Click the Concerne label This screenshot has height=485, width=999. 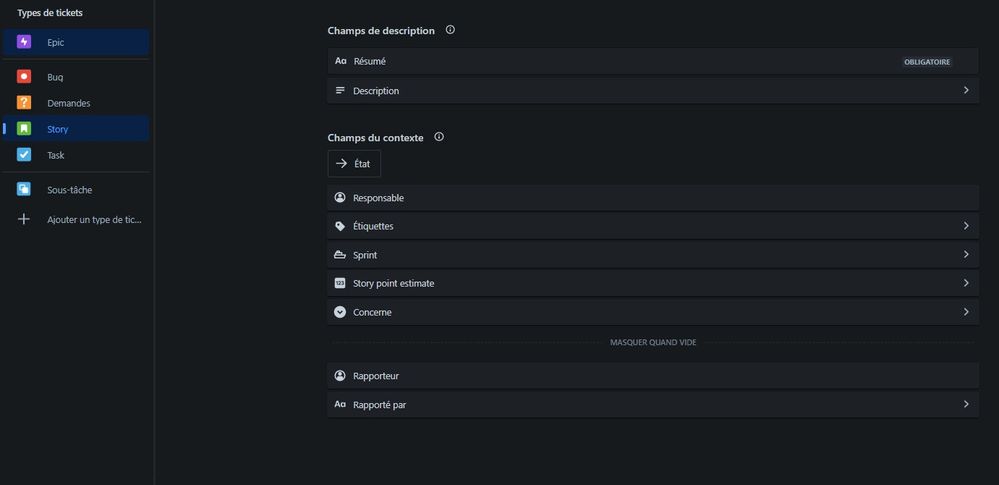click(372, 312)
